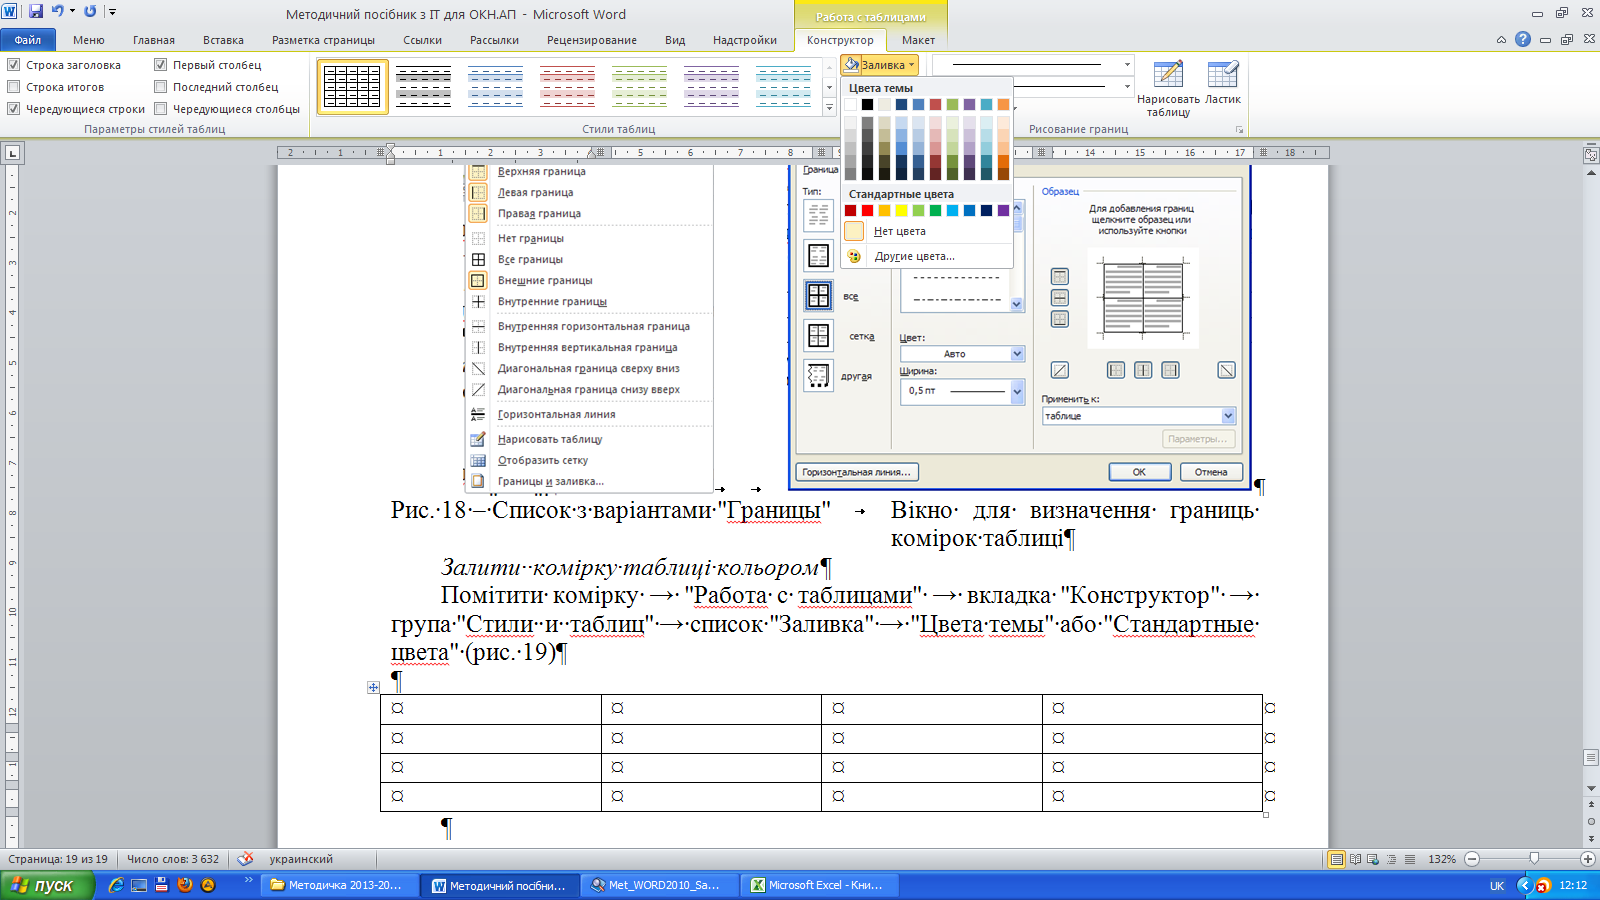Pick the yellow standard color swatch
The image size is (1600, 900).
(901, 210)
